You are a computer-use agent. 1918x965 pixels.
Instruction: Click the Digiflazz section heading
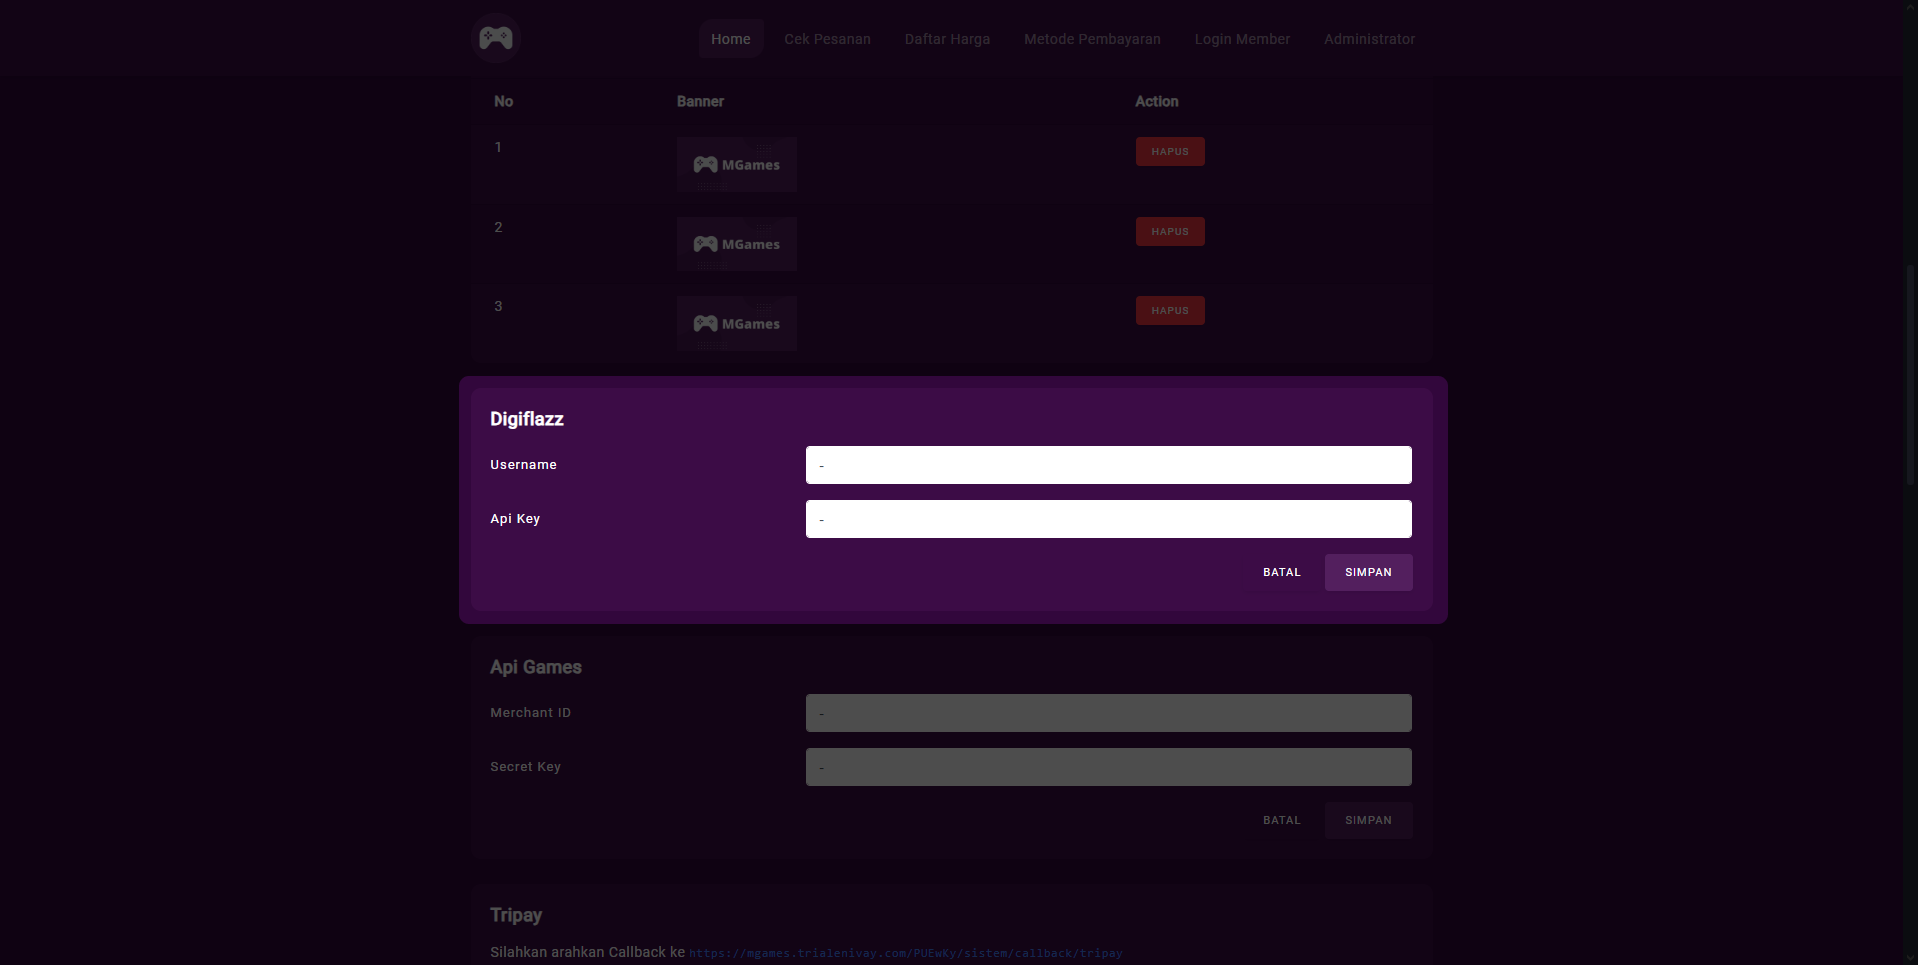coord(527,419)
